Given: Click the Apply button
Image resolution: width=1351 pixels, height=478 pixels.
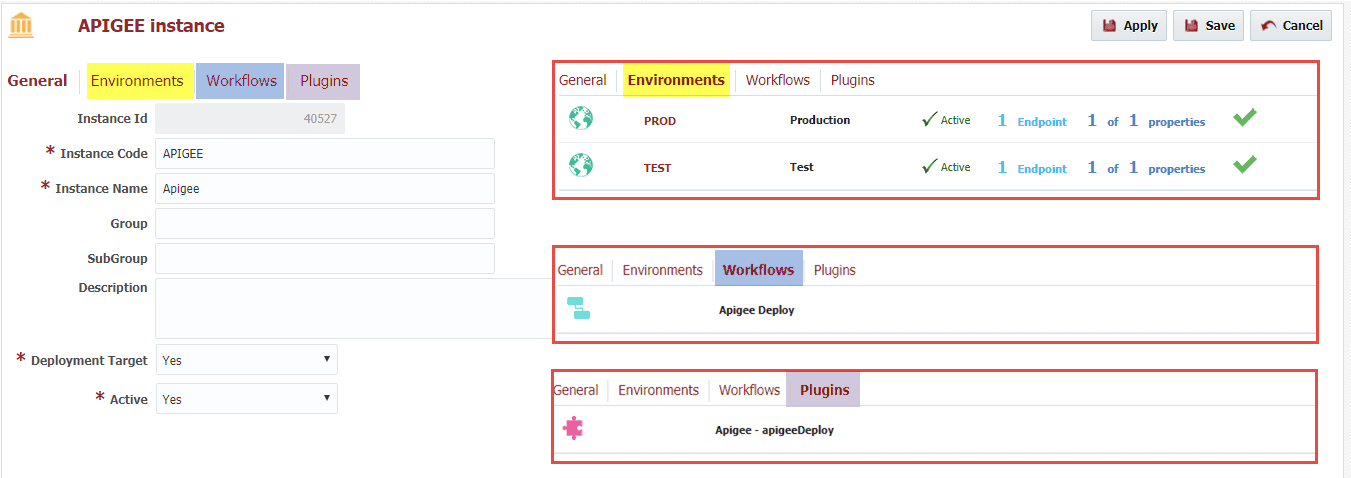Looking at the screenshot, I should point(1129,26).
